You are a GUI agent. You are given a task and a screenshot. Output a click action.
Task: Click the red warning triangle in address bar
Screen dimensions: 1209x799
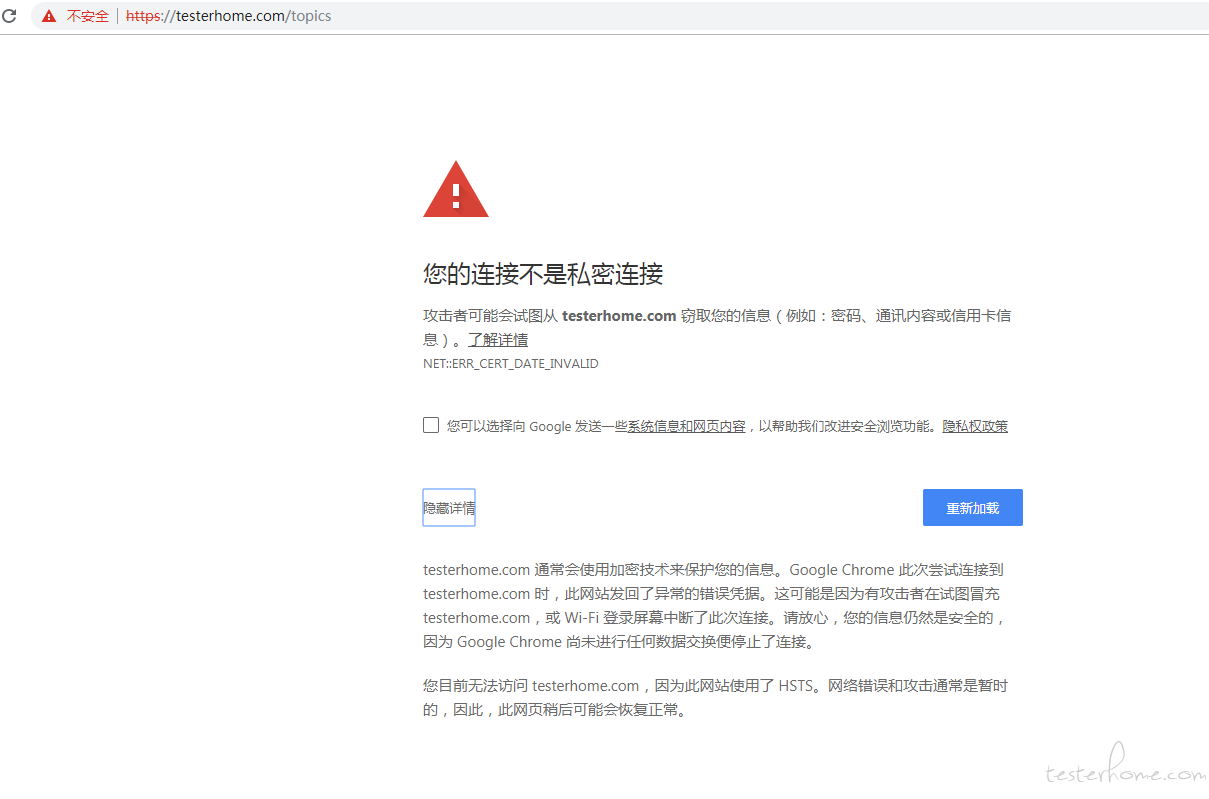tap(49, 16)
